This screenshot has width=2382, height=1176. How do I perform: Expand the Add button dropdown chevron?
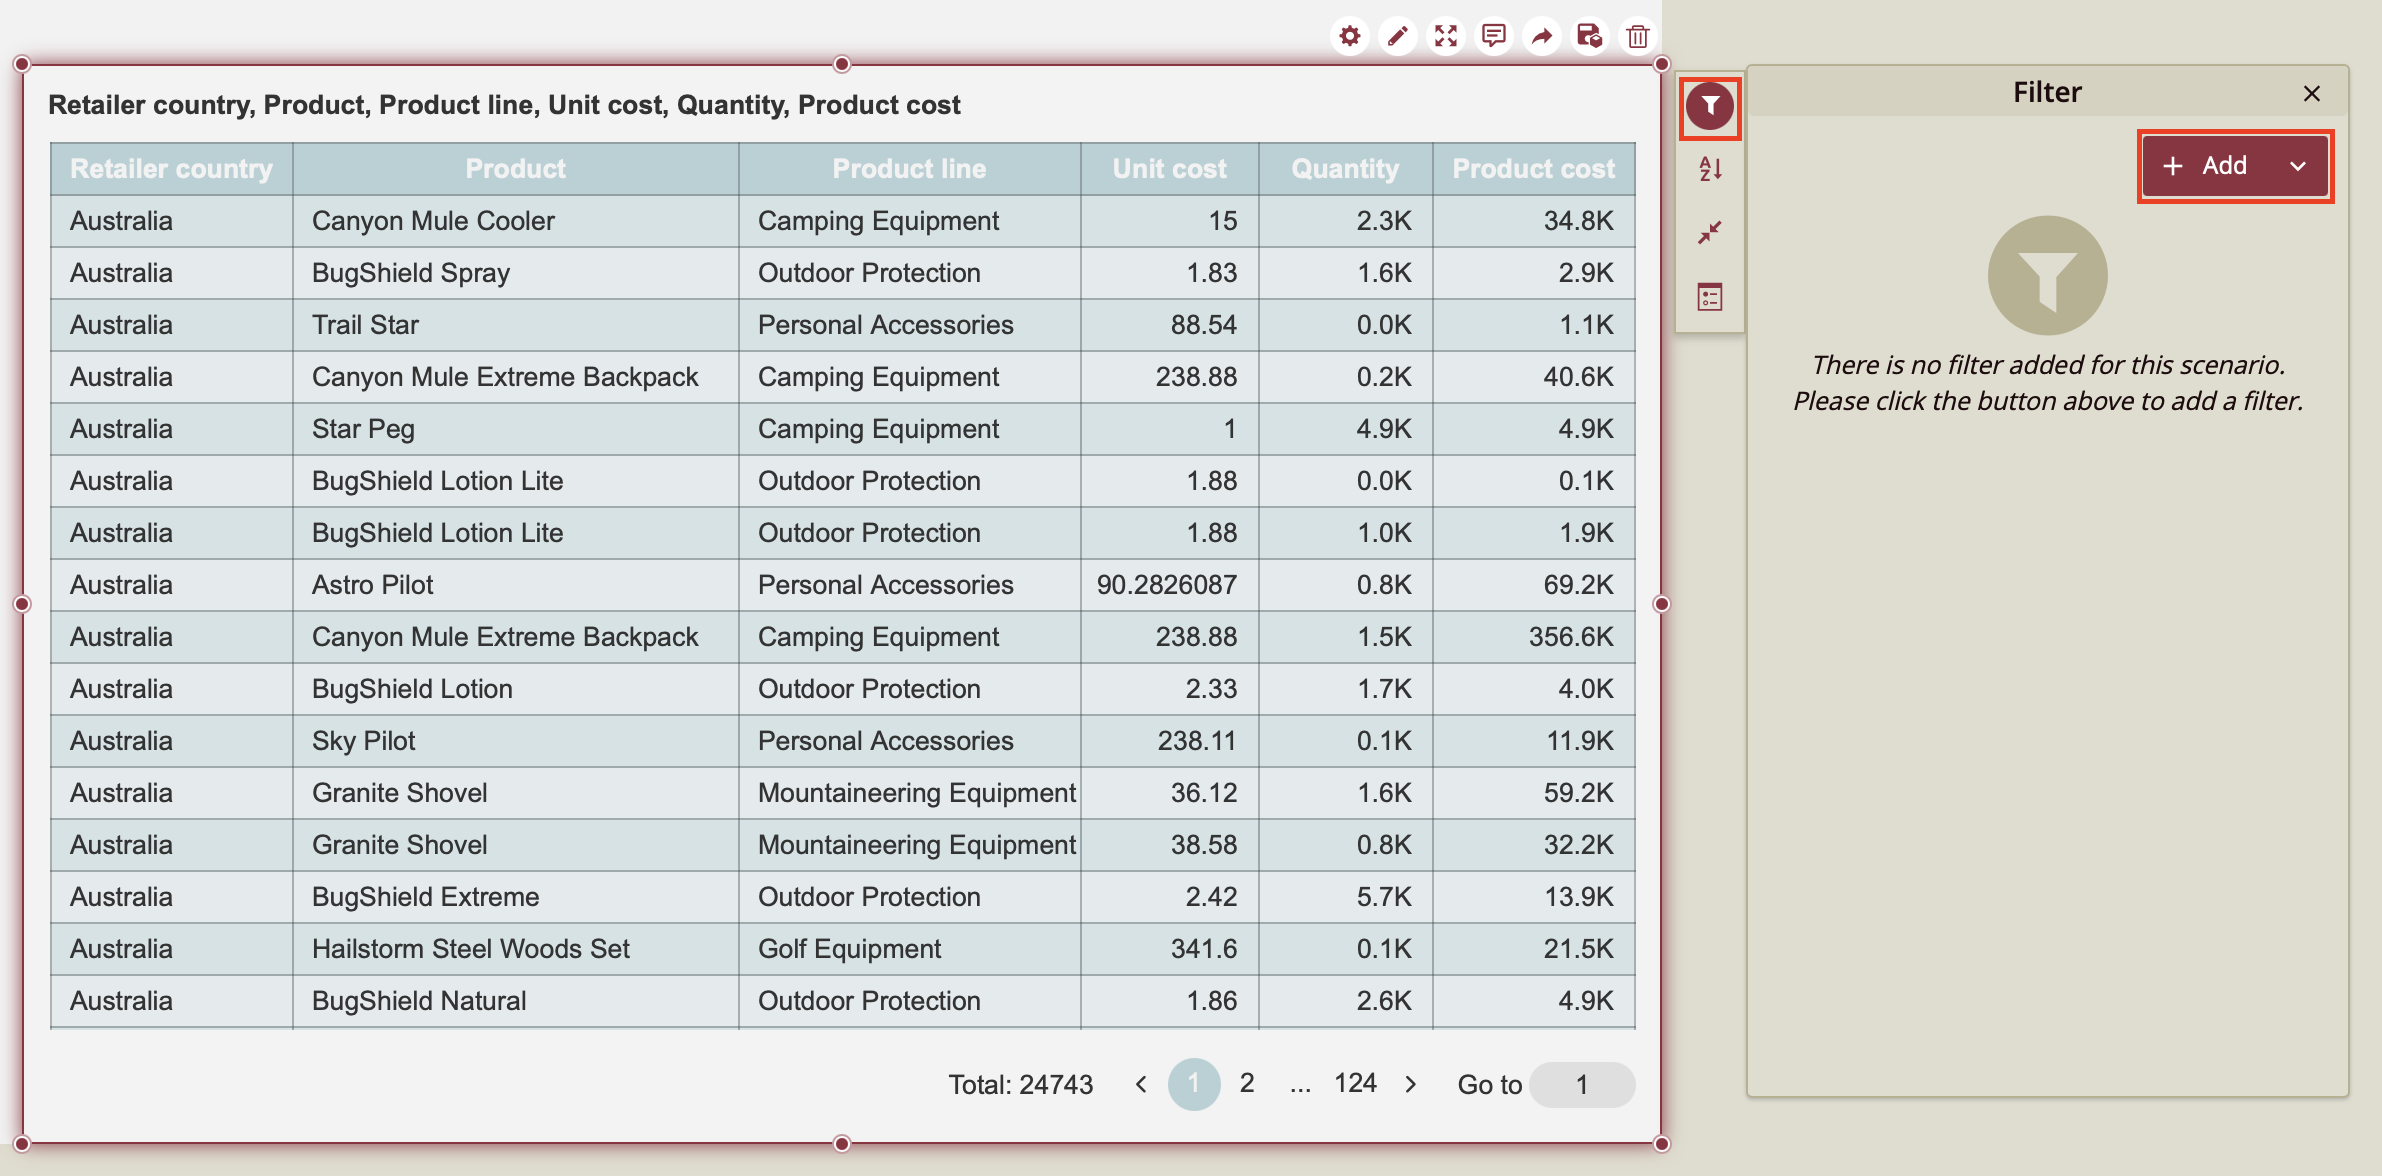[2298, 167]
